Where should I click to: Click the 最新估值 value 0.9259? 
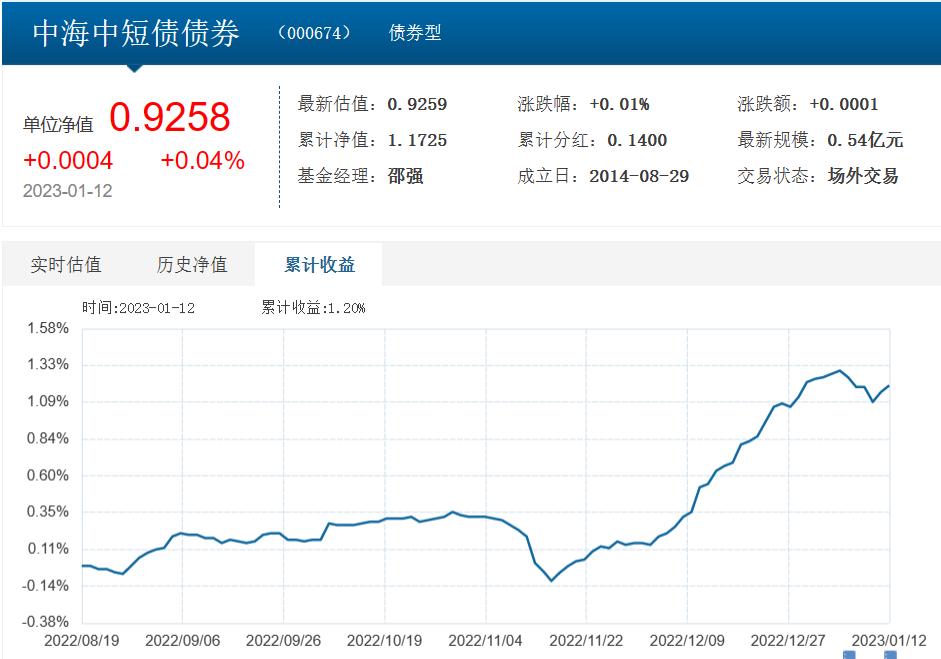(417, 104)
